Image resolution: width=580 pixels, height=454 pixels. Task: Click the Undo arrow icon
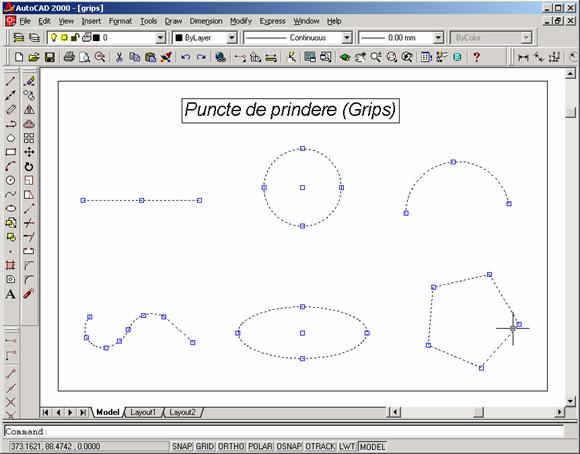point(185,57)
